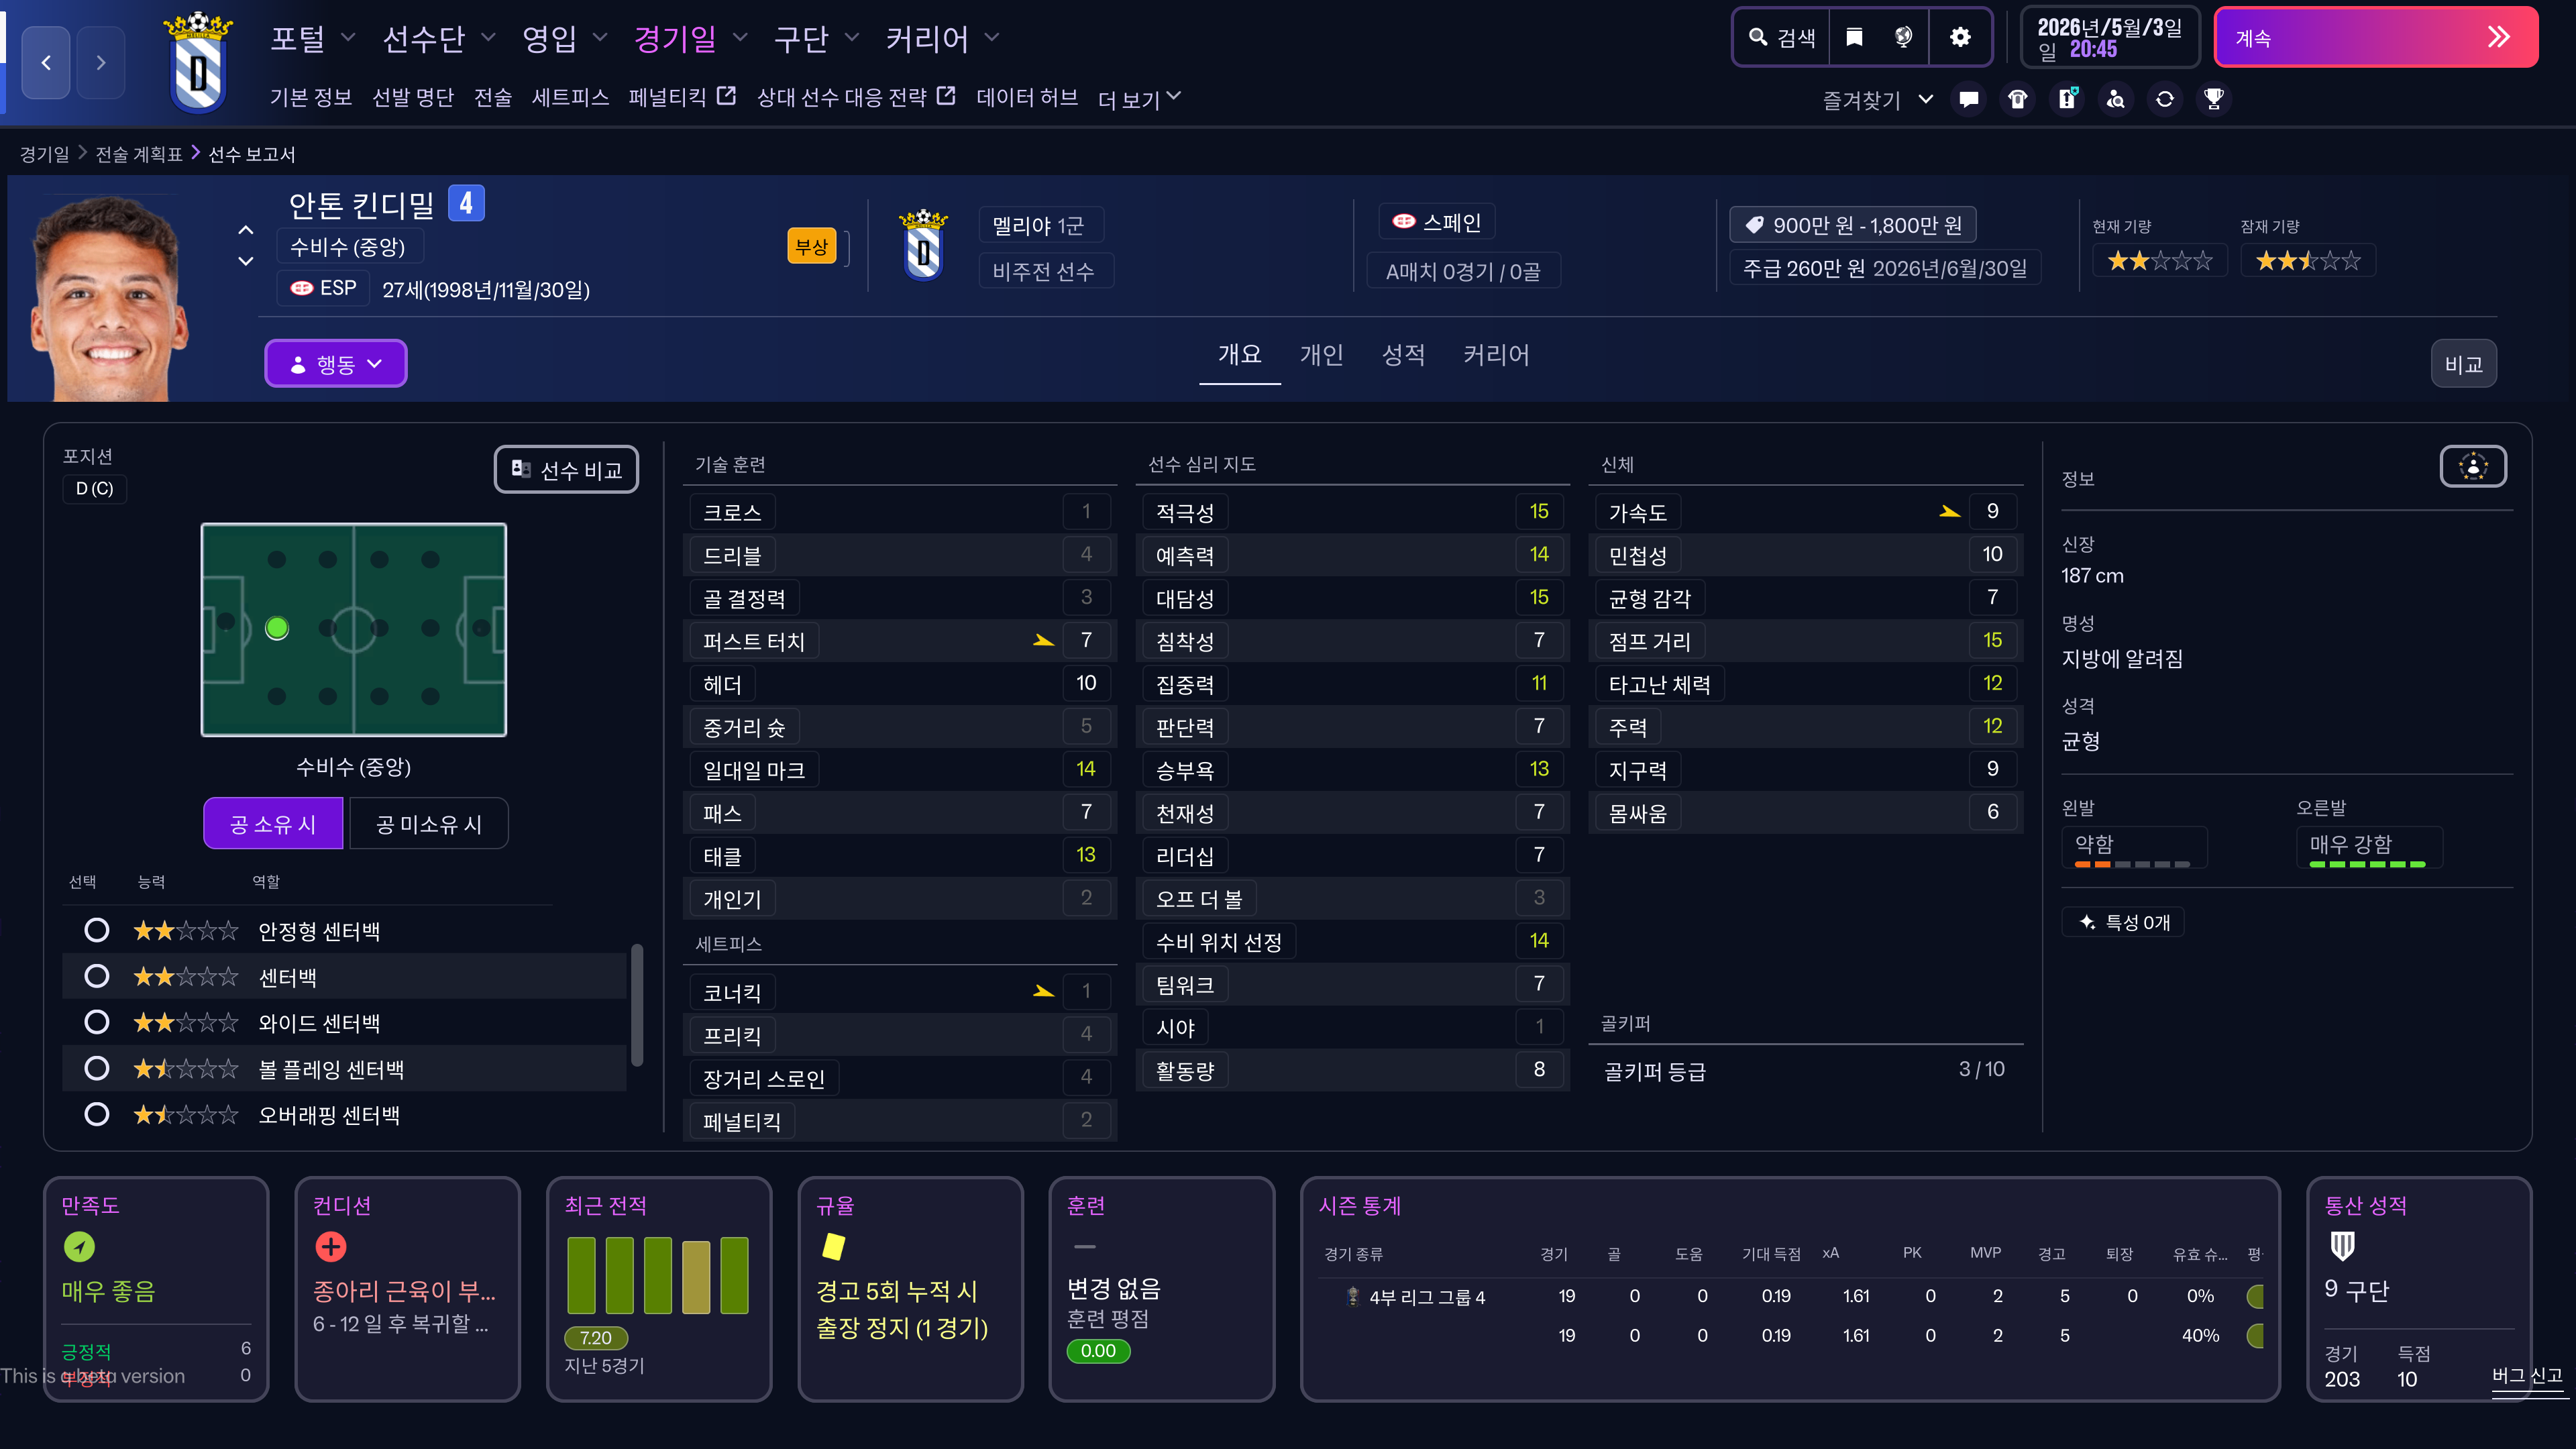Image resolution: width=2576 pixels, height=1449 pixels.
Task: Select the 볼 플레잉 센터백 radio button
Action: (x=97, y=1069)
